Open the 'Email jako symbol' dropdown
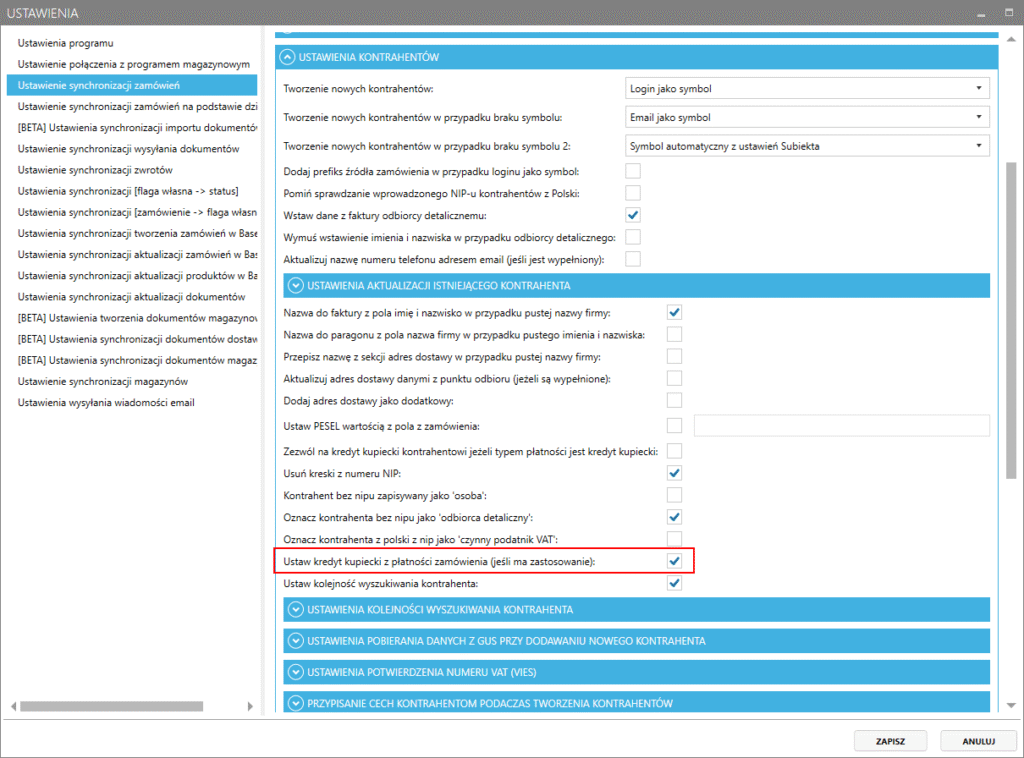This screenshot has height=758, width=1024. click(807, 118)
